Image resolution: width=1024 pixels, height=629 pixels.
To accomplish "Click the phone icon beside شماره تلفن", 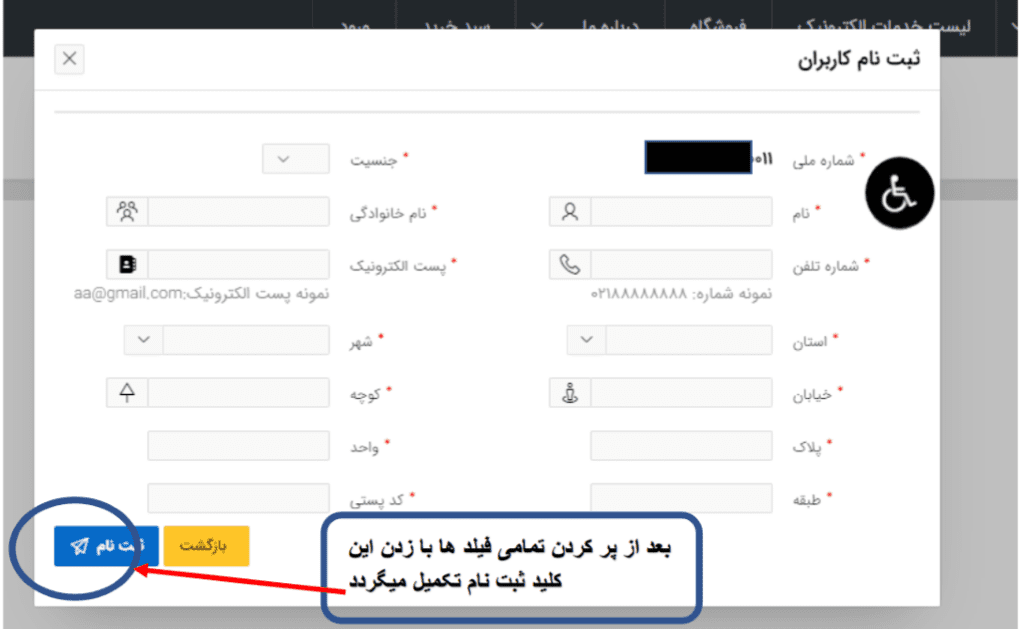I will (x=569, y=265).
